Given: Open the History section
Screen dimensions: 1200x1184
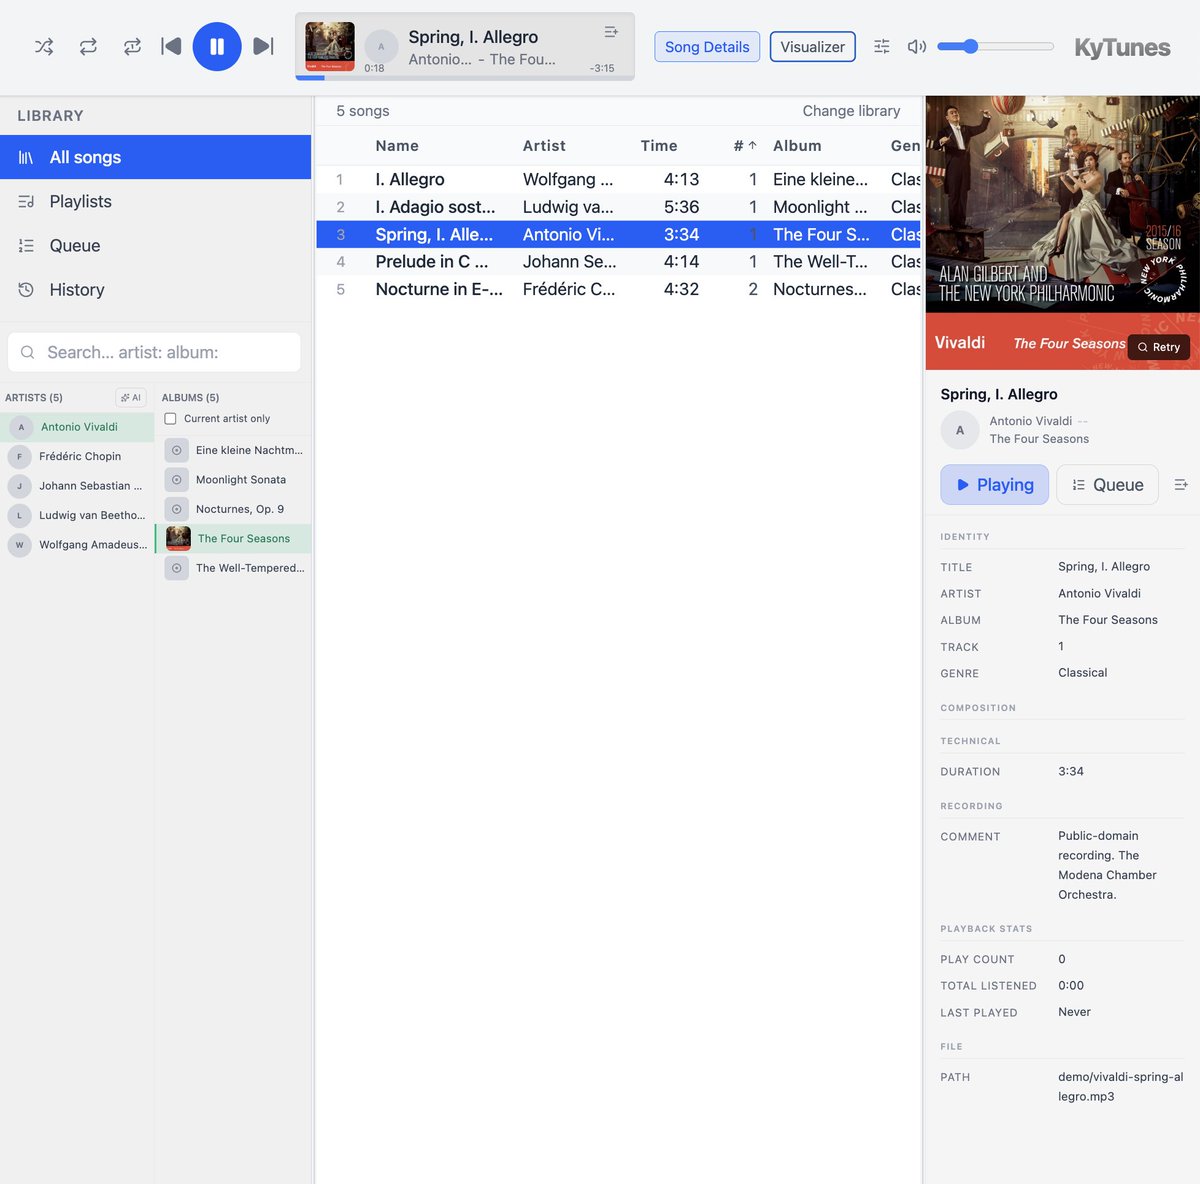Looking at the screenshot, I should [156, 289].
